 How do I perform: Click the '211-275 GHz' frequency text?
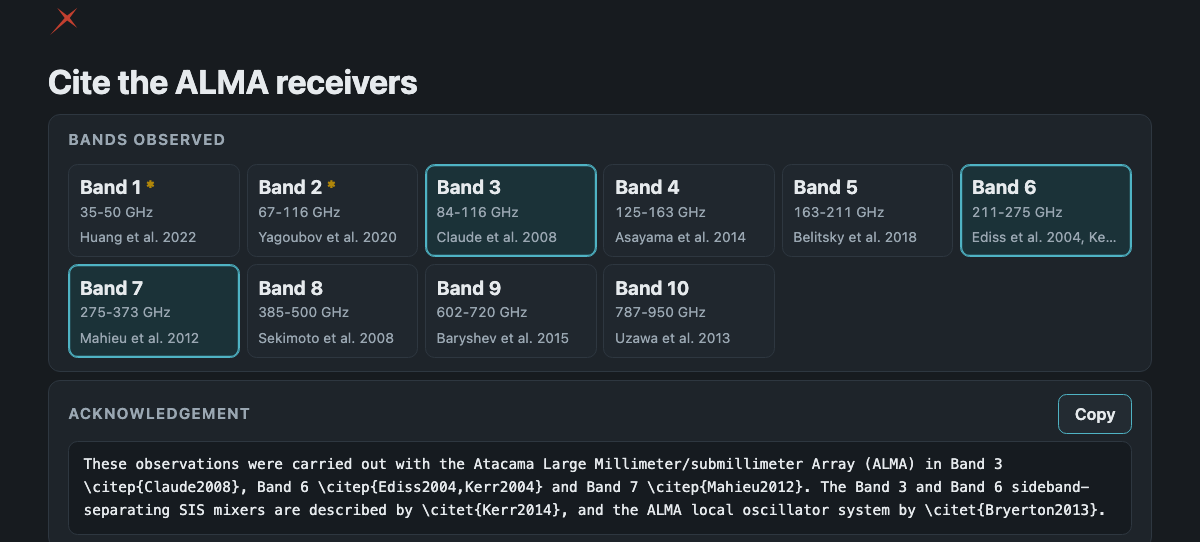(1017, 212)
